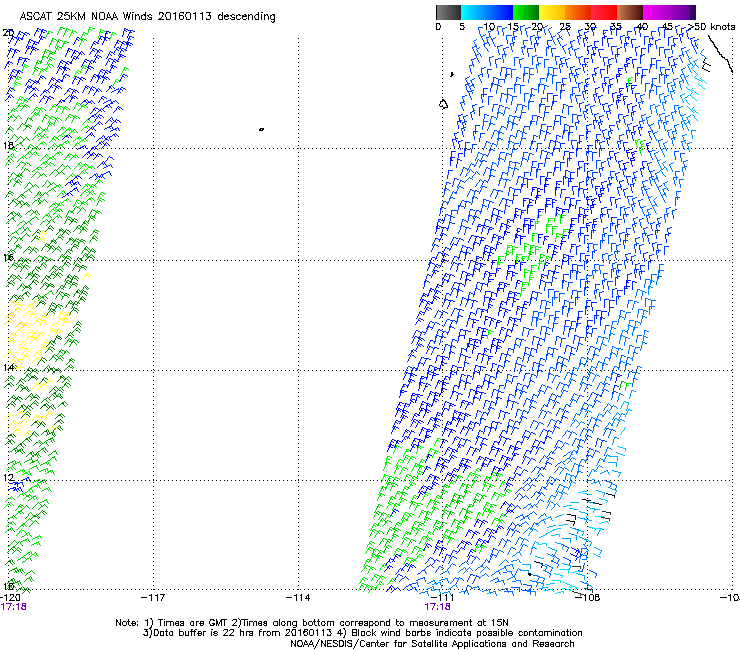Click the 'ASCAT 25KM NOAA Winds' title text
The height and width of the screenshot is (650, 740).
[x=86, y=16]
